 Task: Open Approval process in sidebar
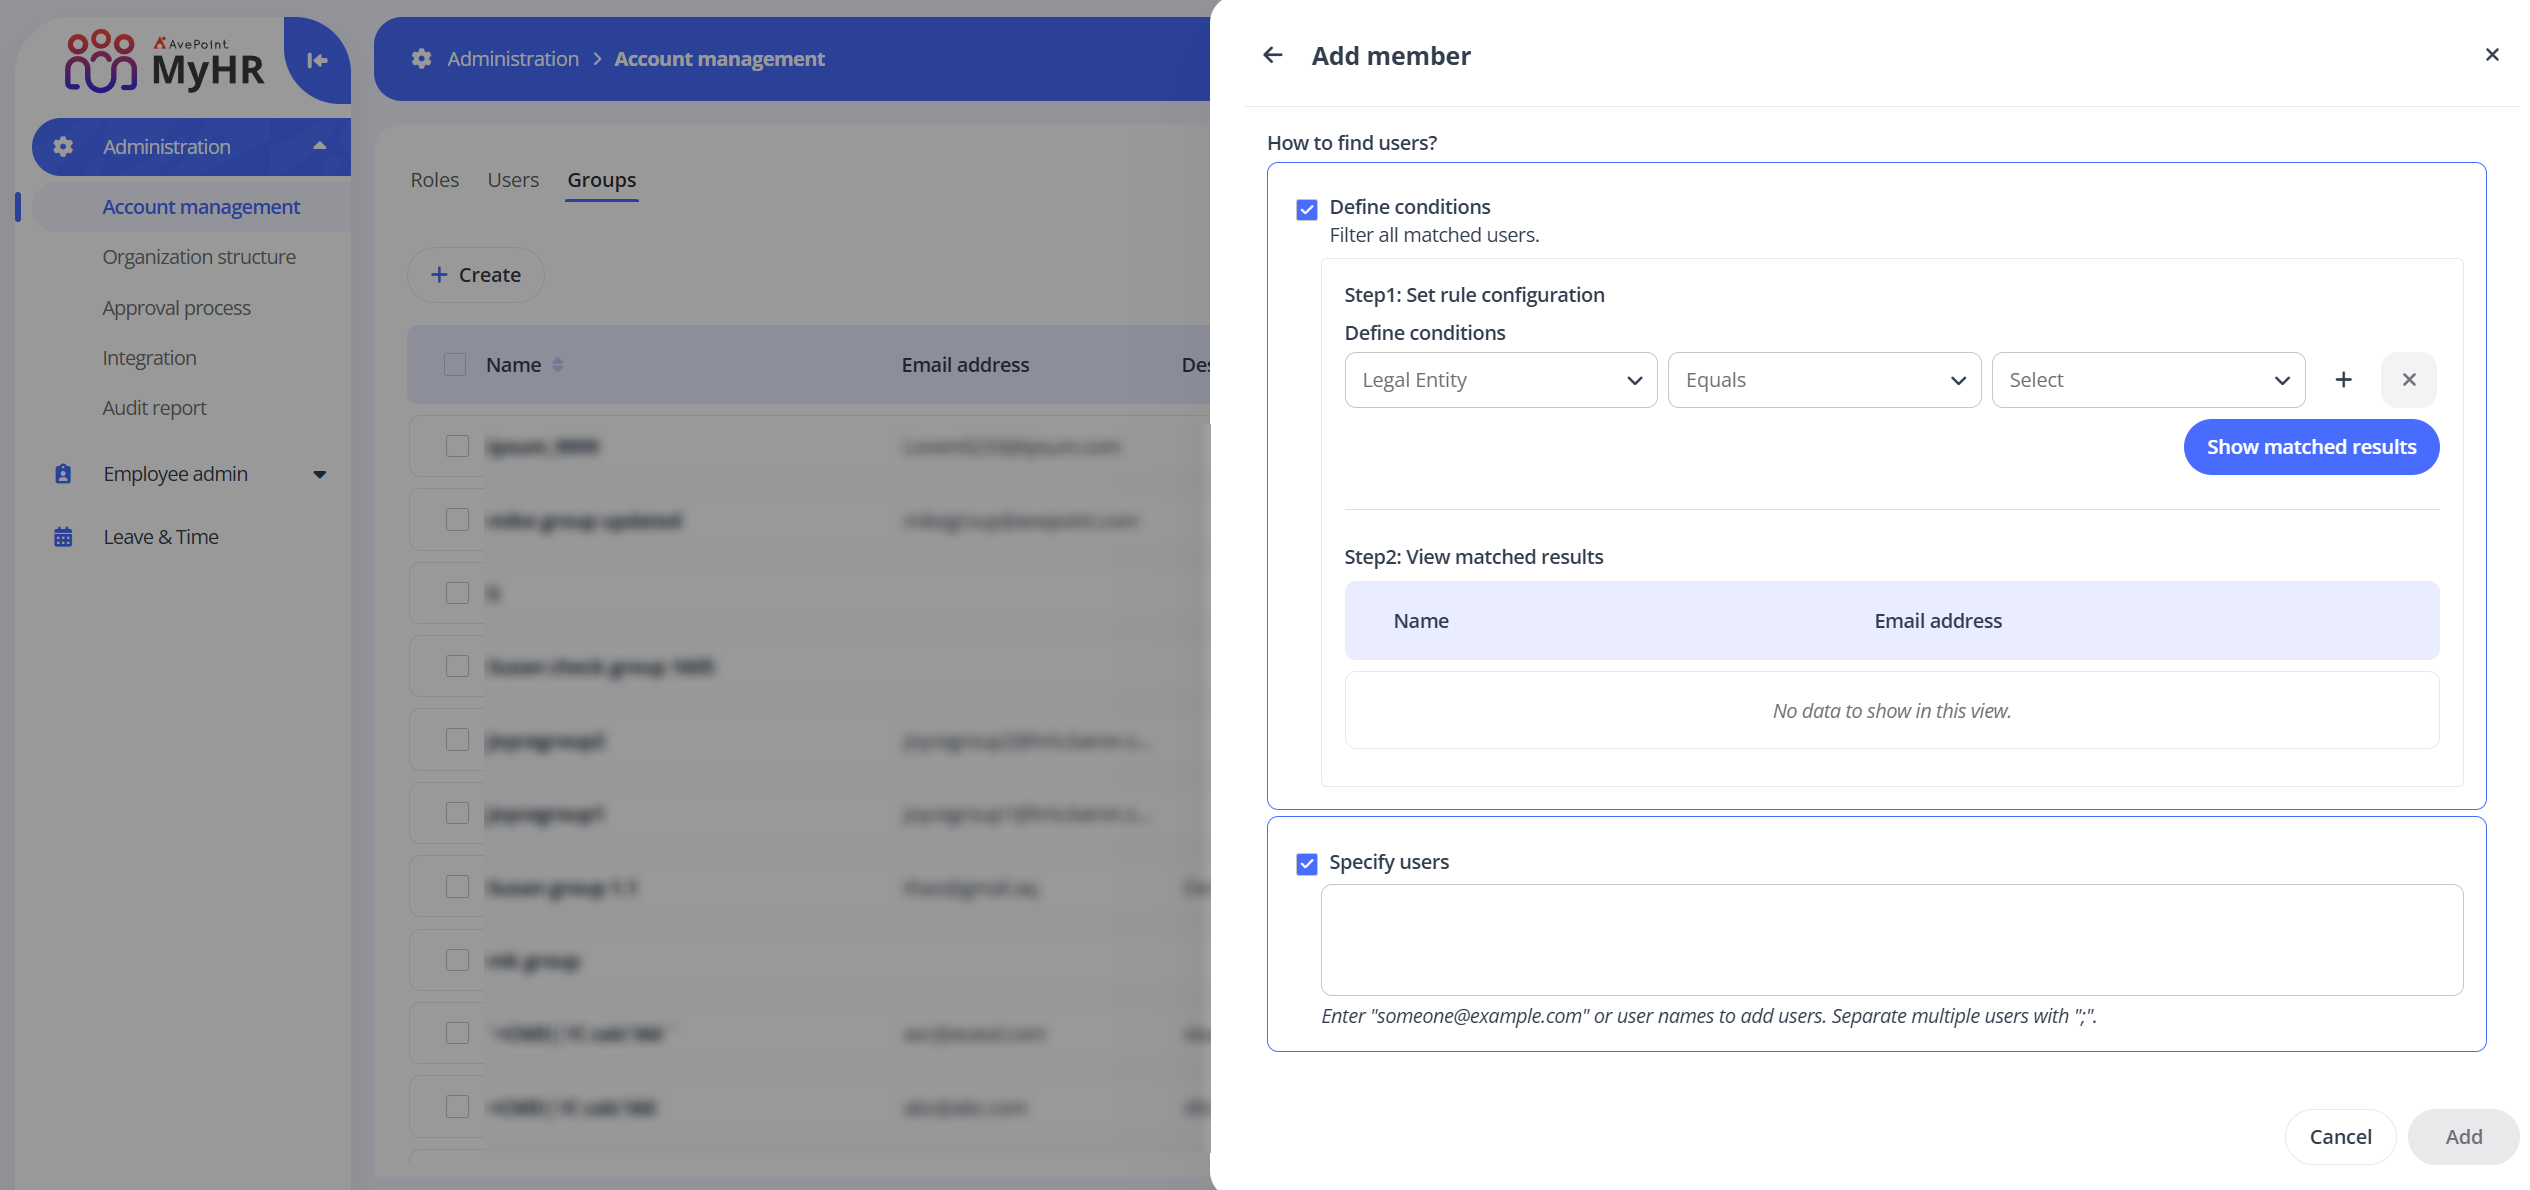[x=176, y=308]
